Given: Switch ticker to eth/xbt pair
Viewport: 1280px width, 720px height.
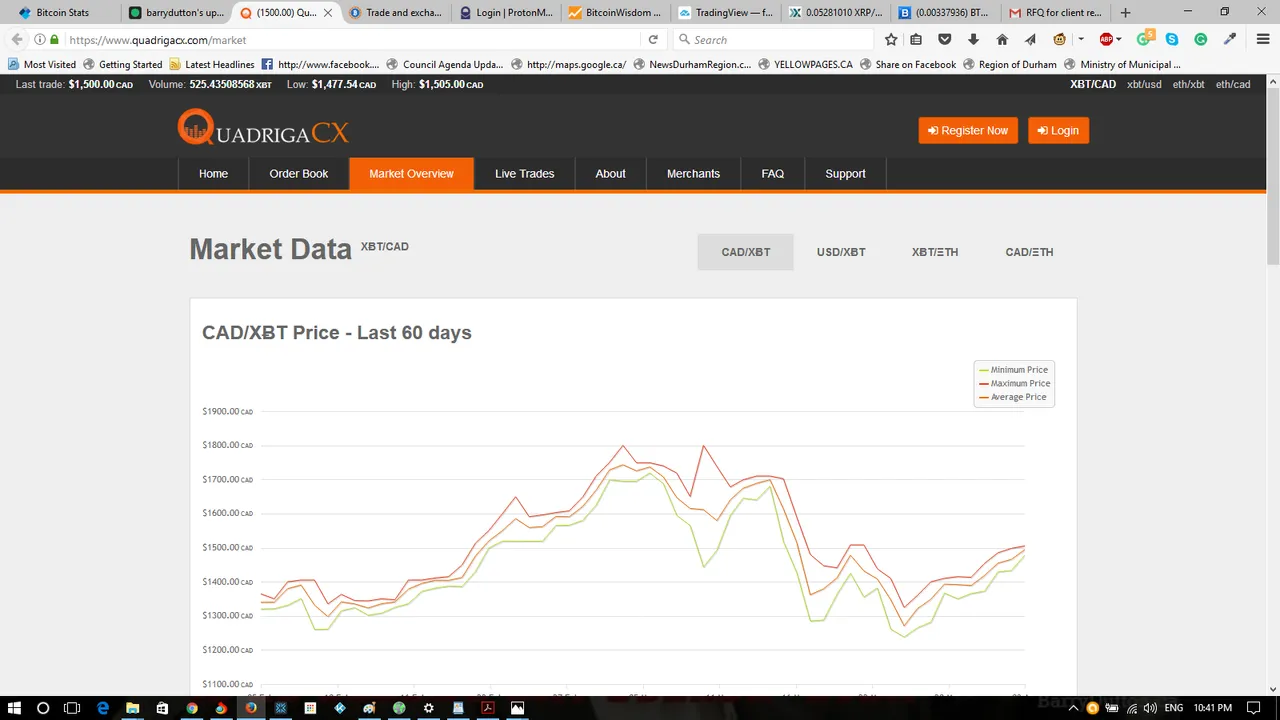Looking at the screenshot, I should point(1188,85).
